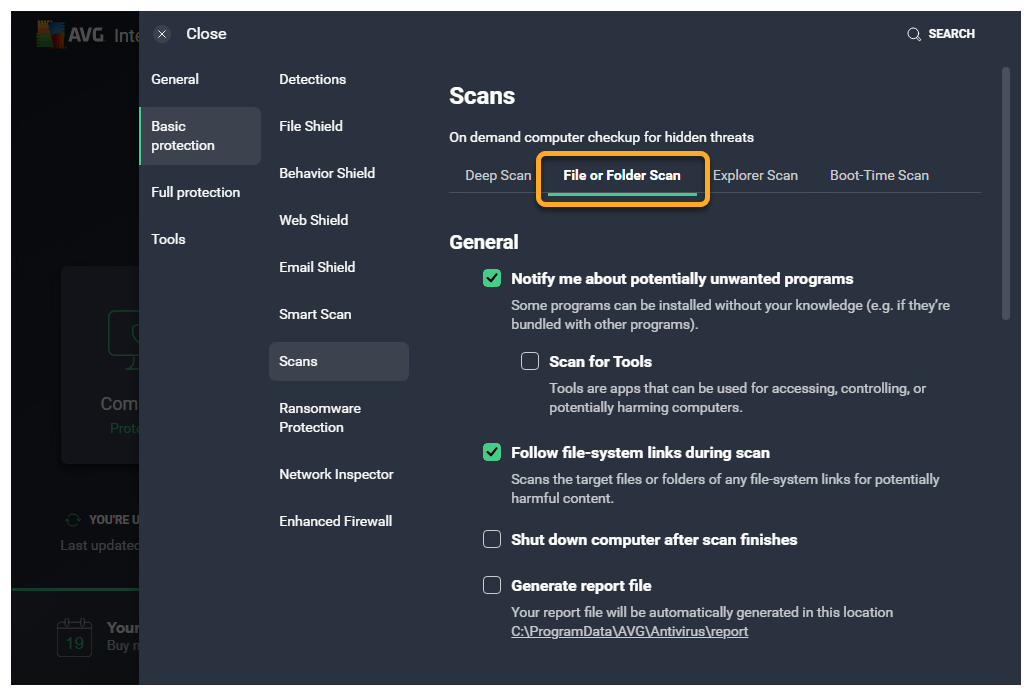This screenshot has height=697, width=1033.
Task: Click the AVG logo icon
Action: point(50,35)
